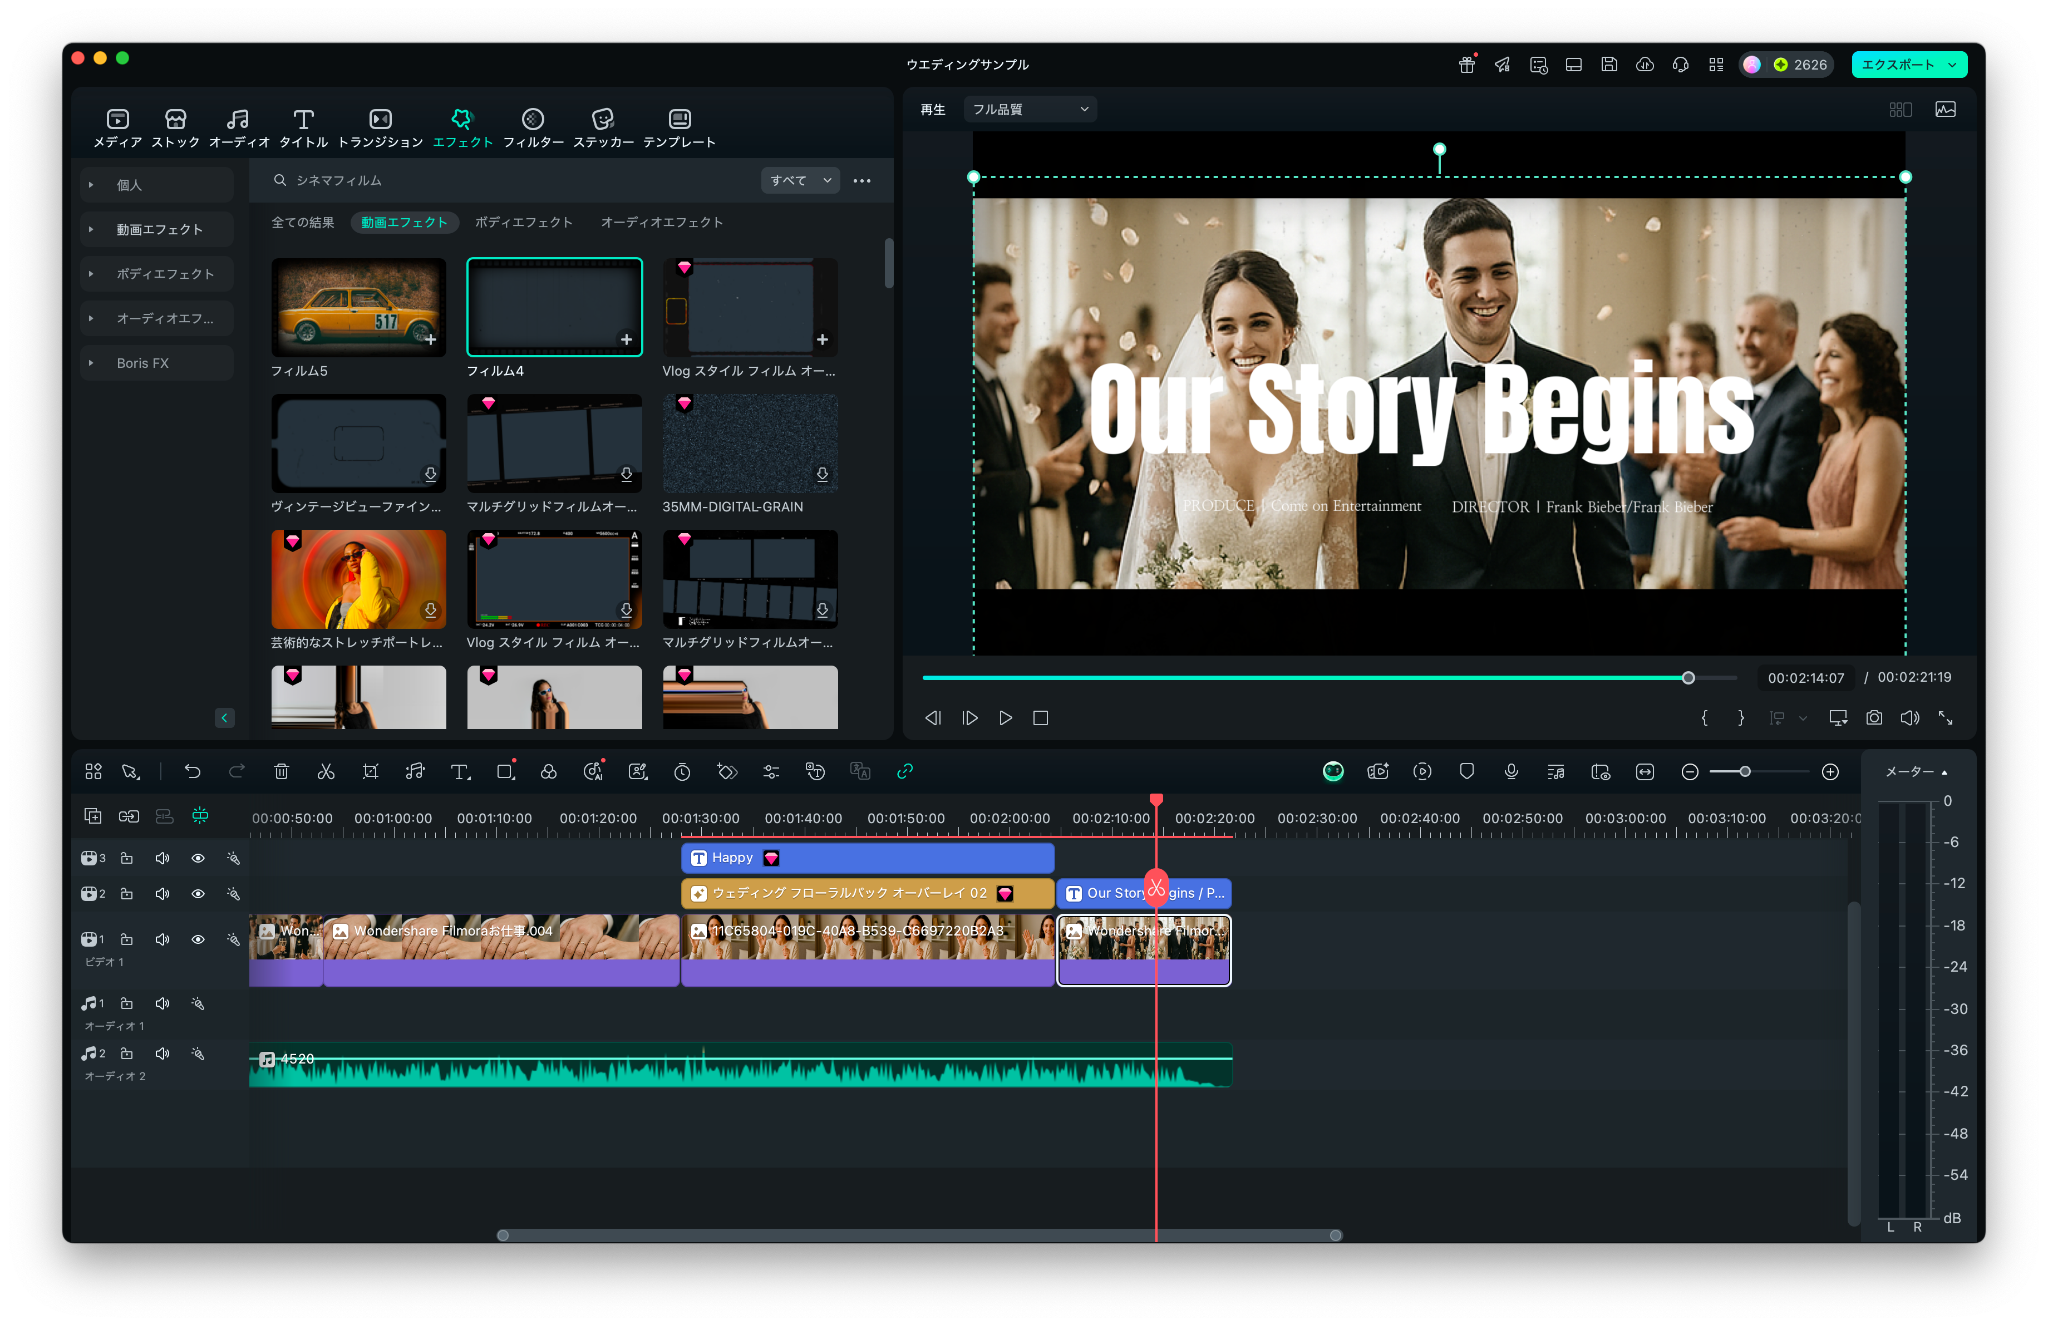Click mark-in curly brace button
The height and width of the screenshot is (1326, 2048).
point(1705,718)
